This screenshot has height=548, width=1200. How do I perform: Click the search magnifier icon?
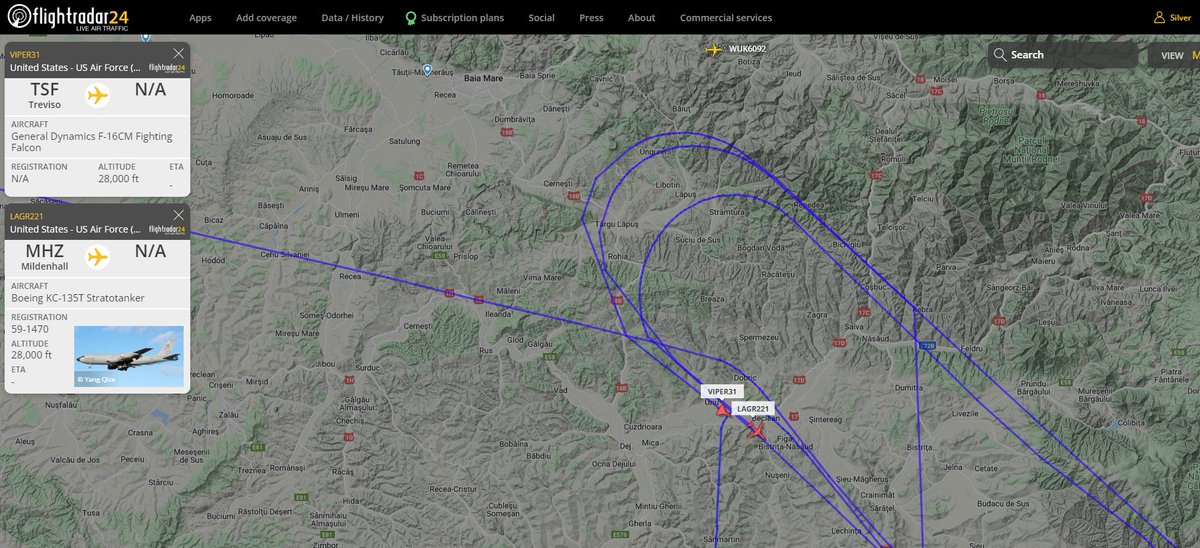point(999,55)
